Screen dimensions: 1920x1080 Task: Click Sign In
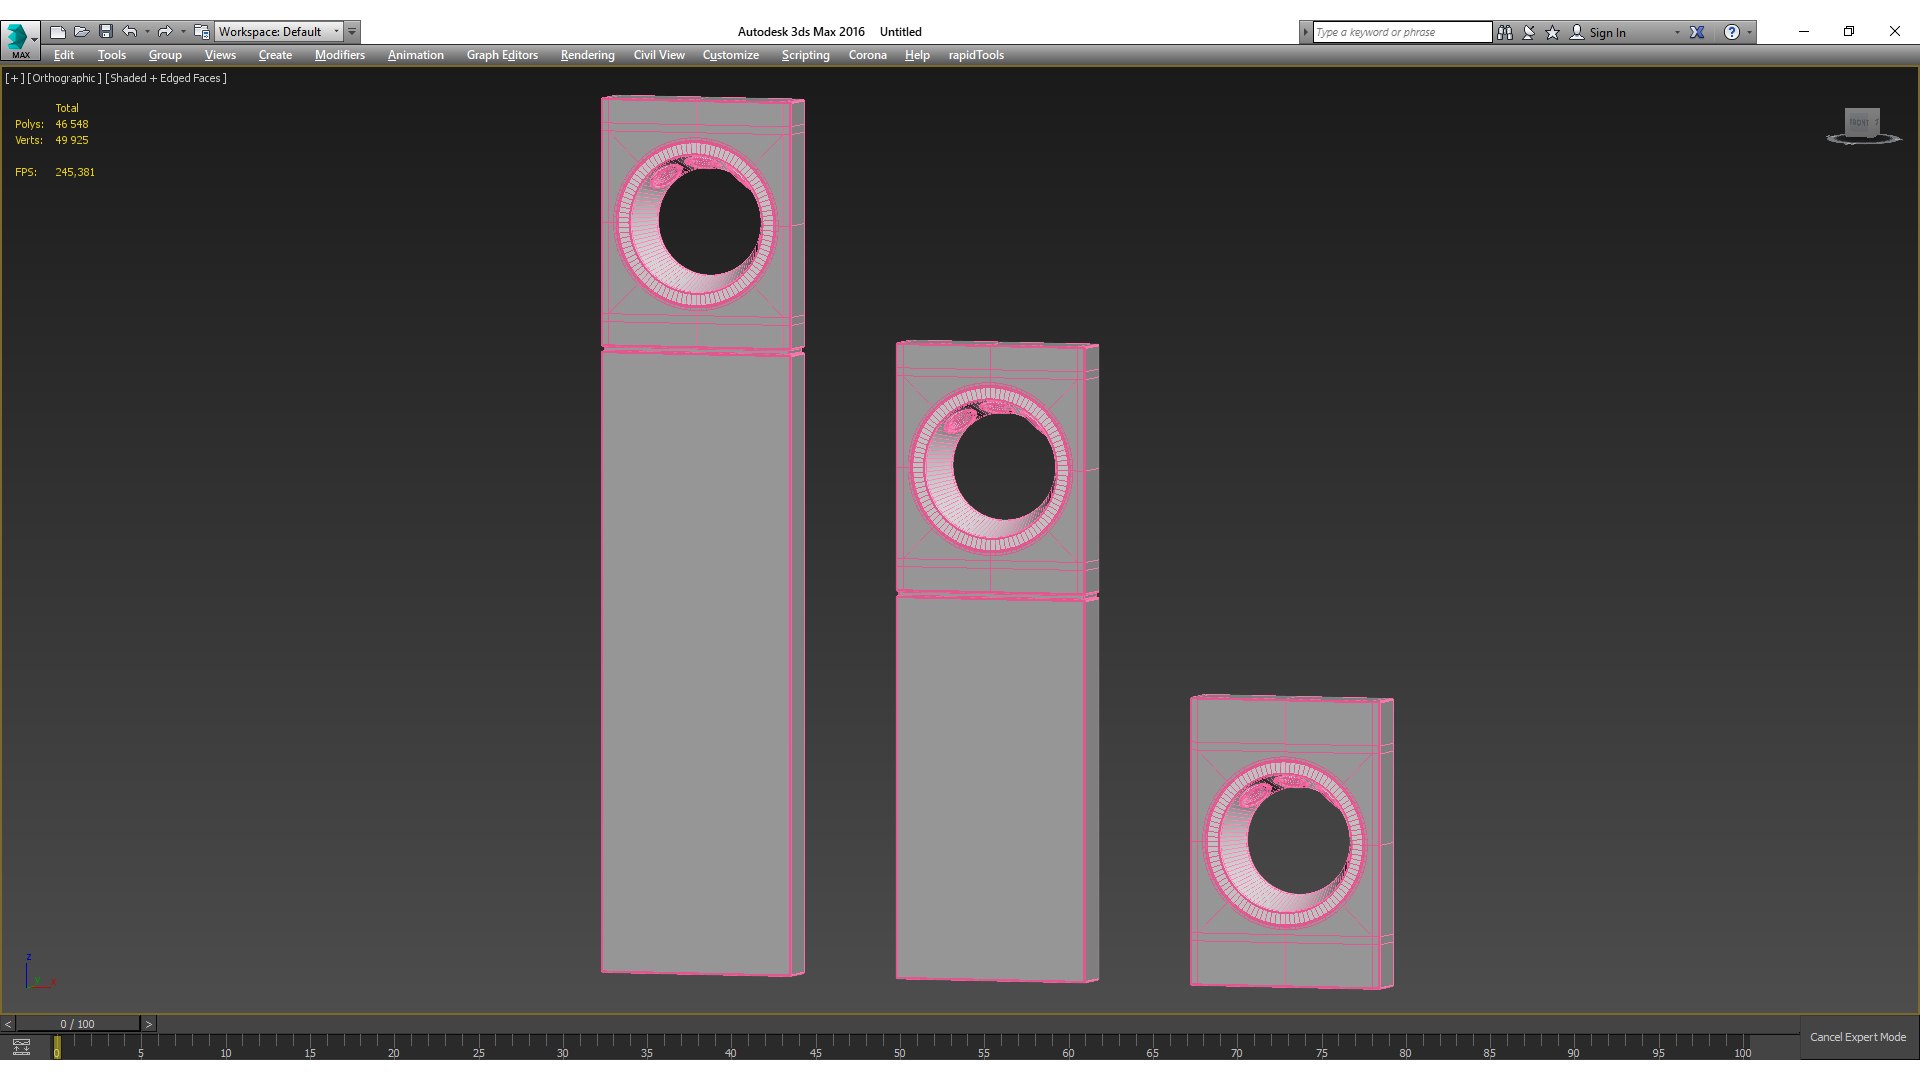1607,32
